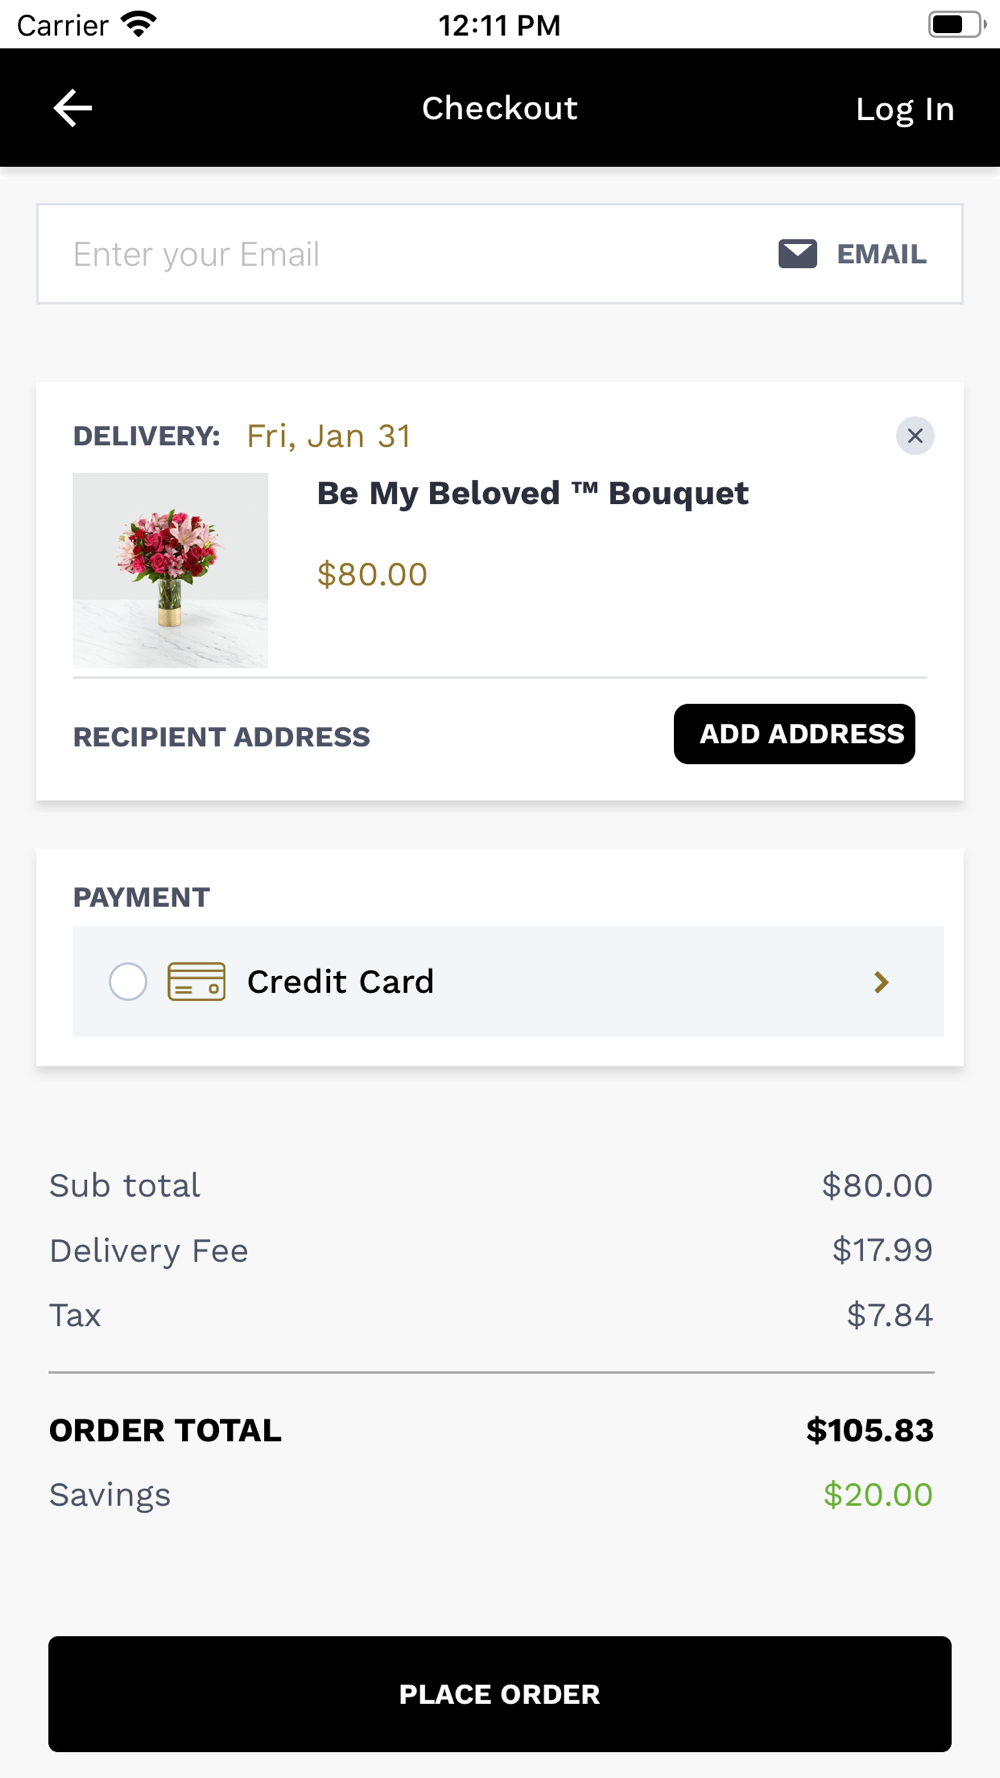Click the Add Address button
Viewport: 1000px width, 1778px height.
(794, 734)
